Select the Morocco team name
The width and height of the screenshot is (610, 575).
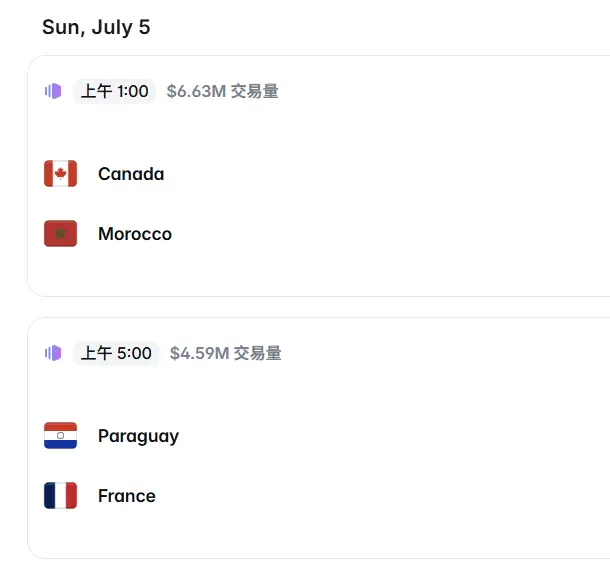pos(135,234)
